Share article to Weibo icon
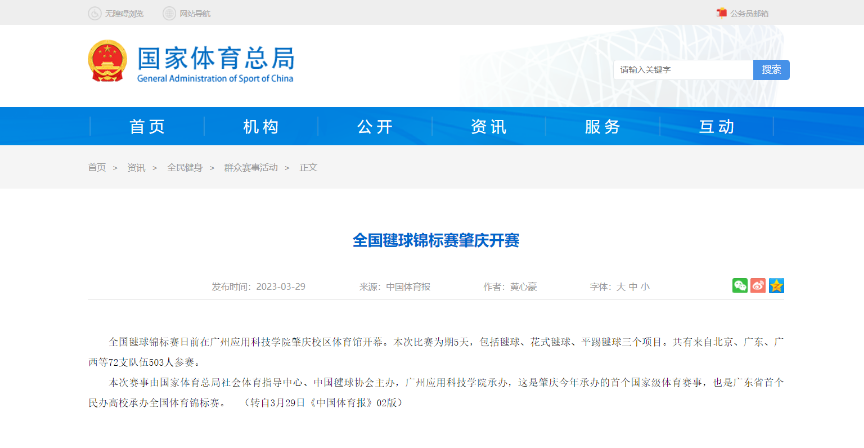Screen dimensions: 864x448 coord(758,286)
